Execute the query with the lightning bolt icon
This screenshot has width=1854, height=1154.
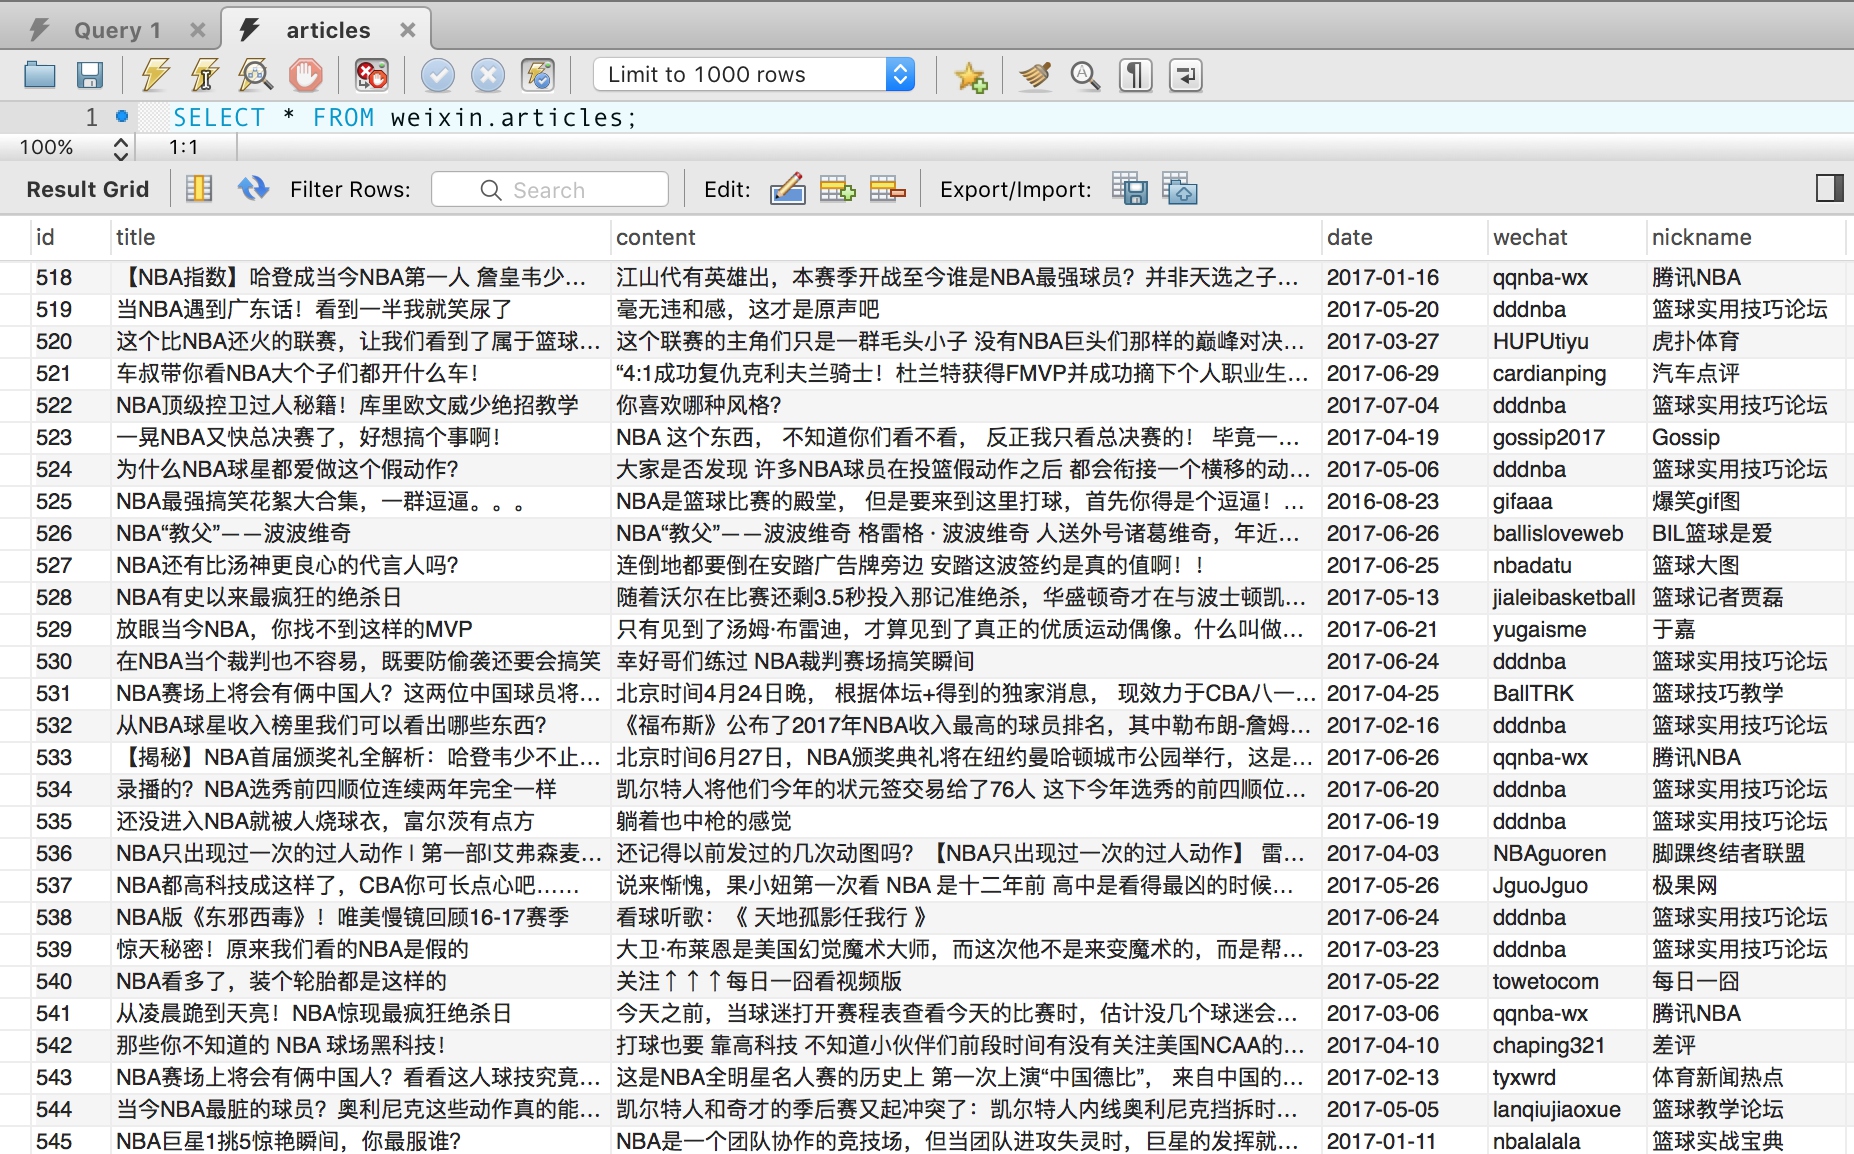tap(155, 75)
